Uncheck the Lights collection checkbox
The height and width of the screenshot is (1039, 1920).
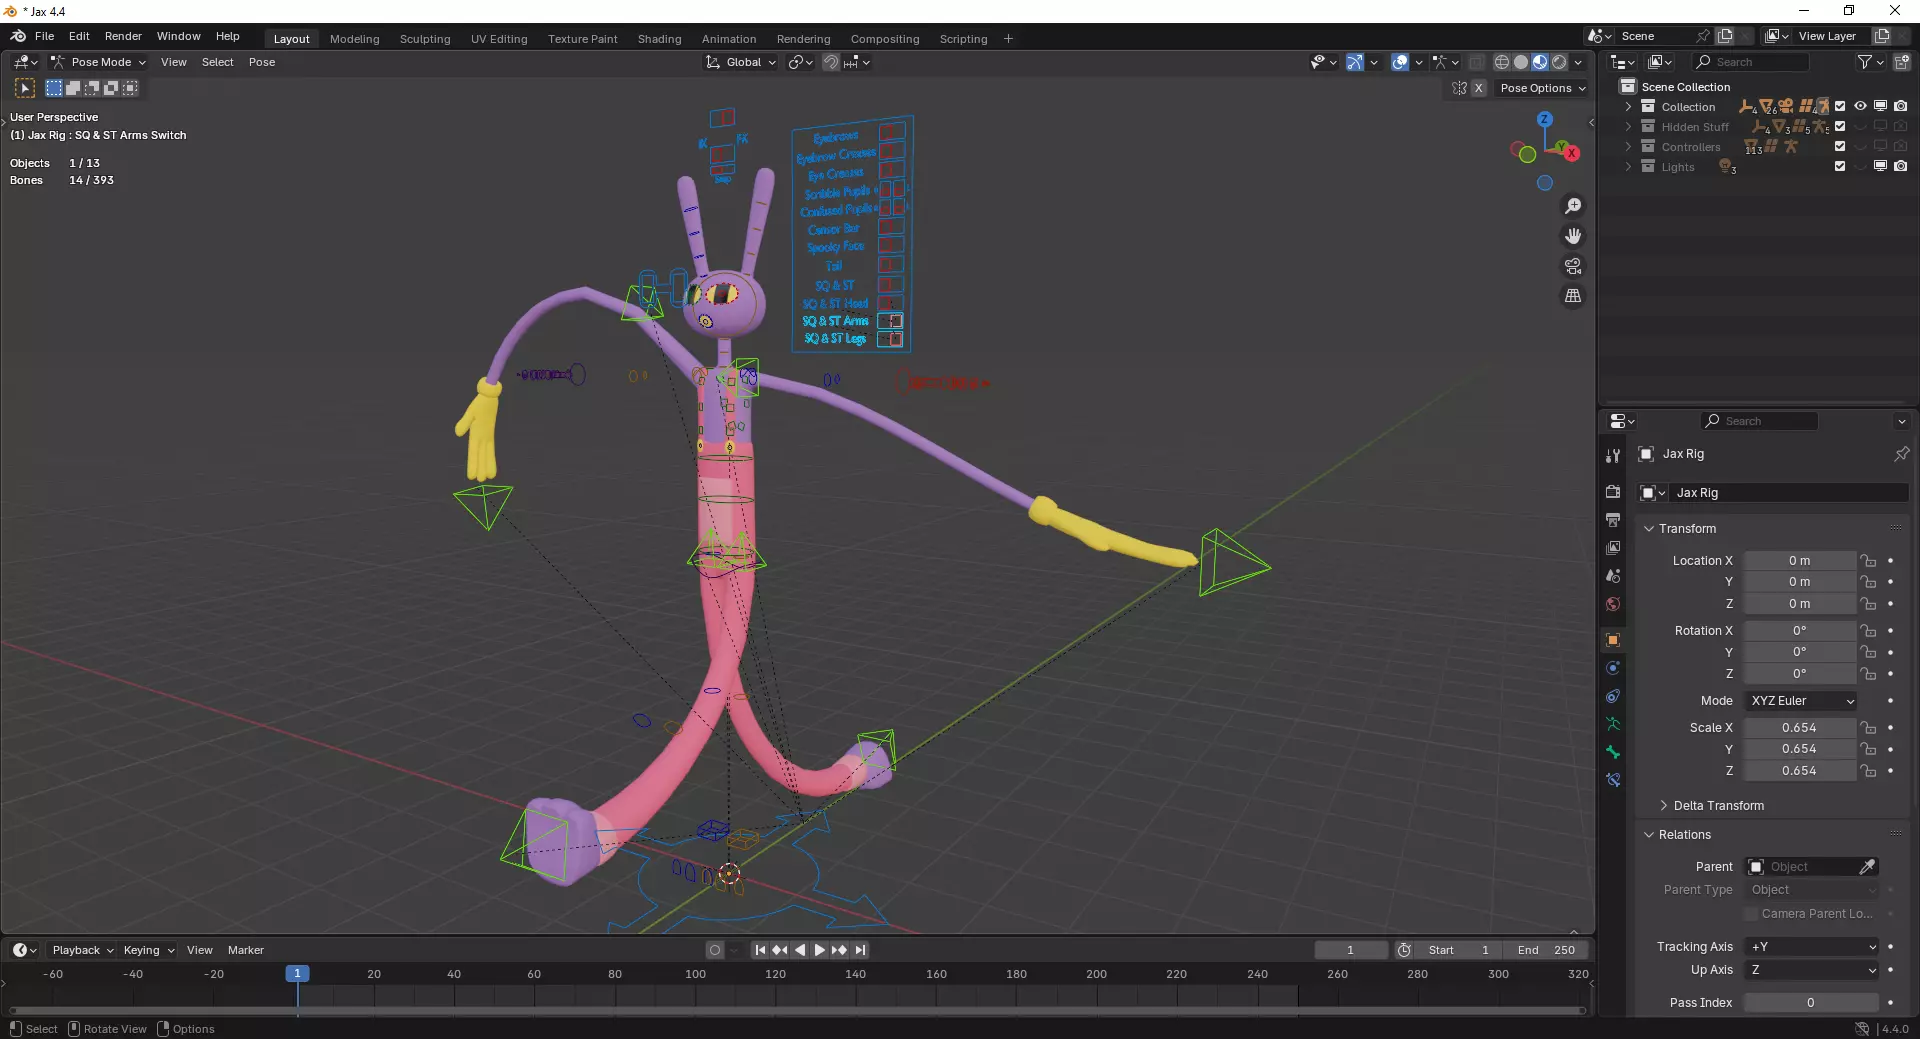tap(1840, 166)
